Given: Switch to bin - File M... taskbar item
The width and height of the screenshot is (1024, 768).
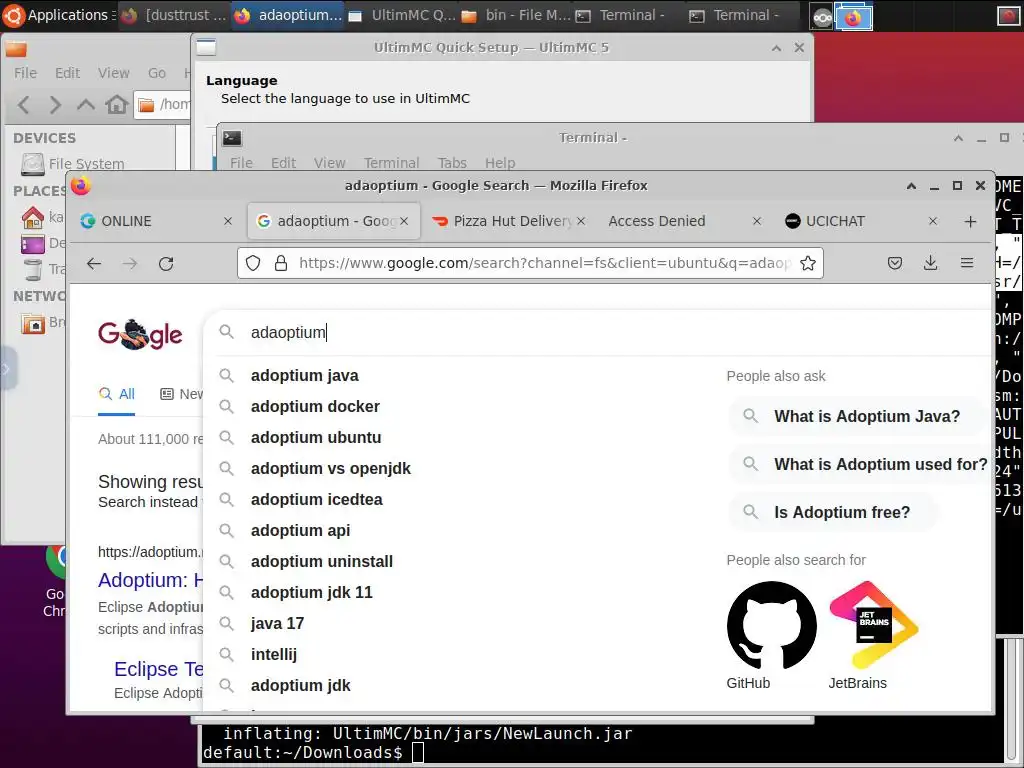Looking at the screenshot, I should pyautogui.click(x=516, y=15).
